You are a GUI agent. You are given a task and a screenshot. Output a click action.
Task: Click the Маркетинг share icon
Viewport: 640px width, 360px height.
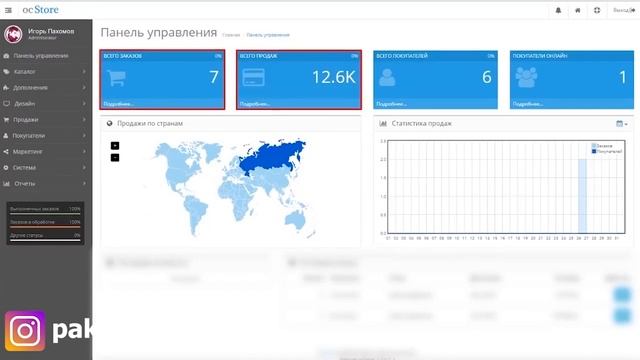(6, 151)
